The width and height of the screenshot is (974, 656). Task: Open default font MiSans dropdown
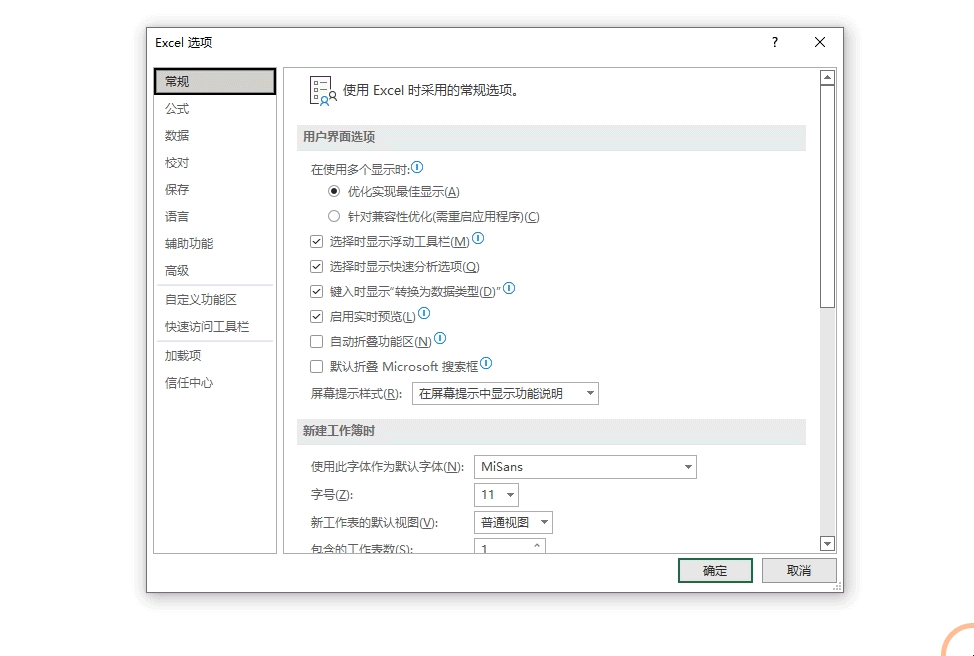tap(585, 467)
